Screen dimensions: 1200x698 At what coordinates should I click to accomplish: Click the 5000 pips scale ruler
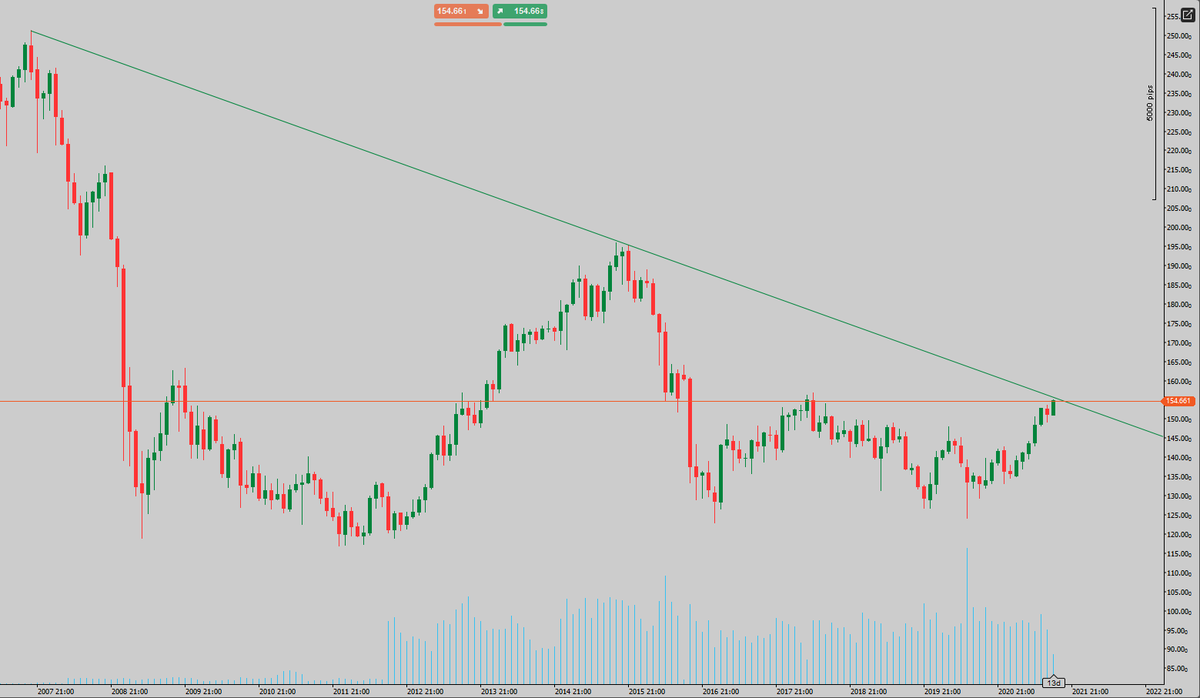[1152, 103]
